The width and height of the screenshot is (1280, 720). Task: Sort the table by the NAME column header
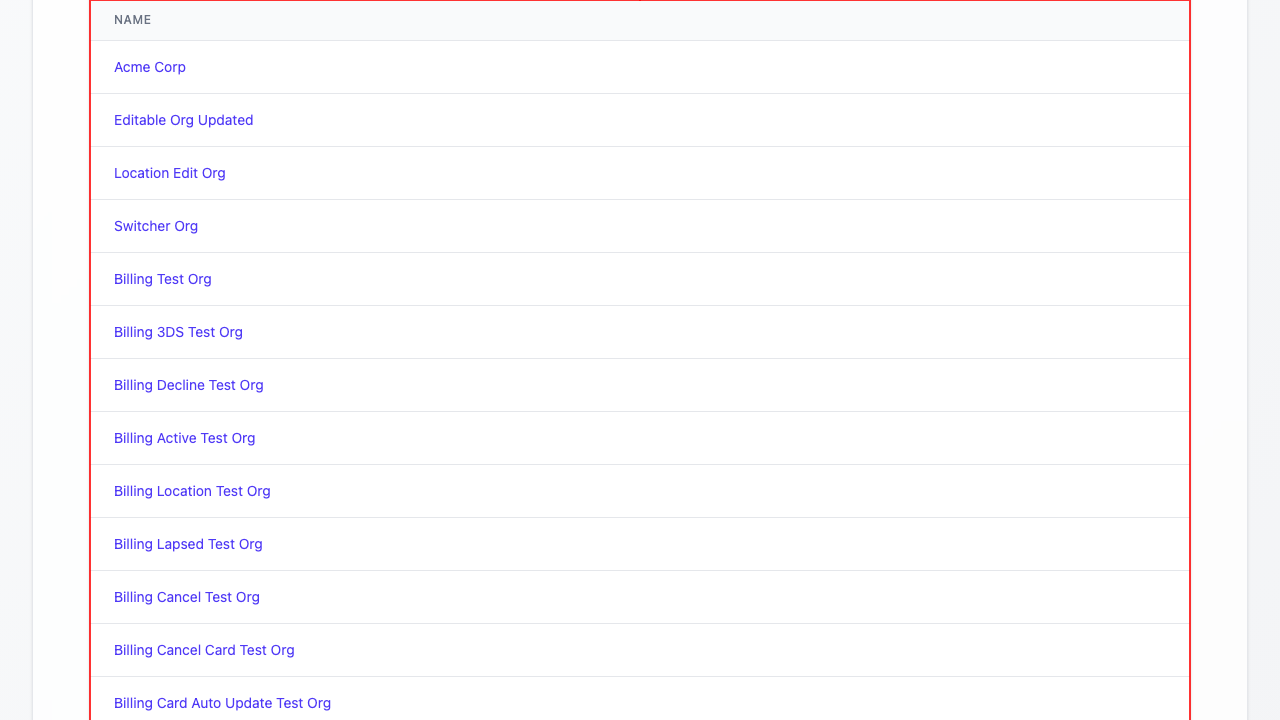(x=133, y=19)
